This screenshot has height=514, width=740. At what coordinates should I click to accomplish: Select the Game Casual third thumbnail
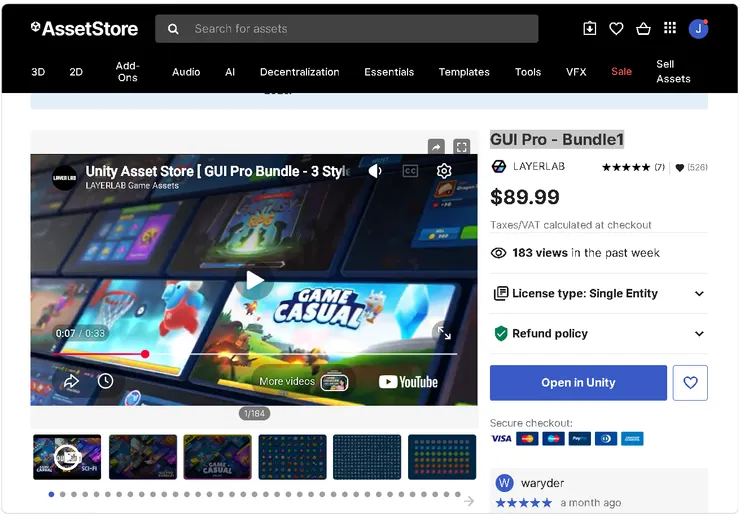(x=218, y=457)
